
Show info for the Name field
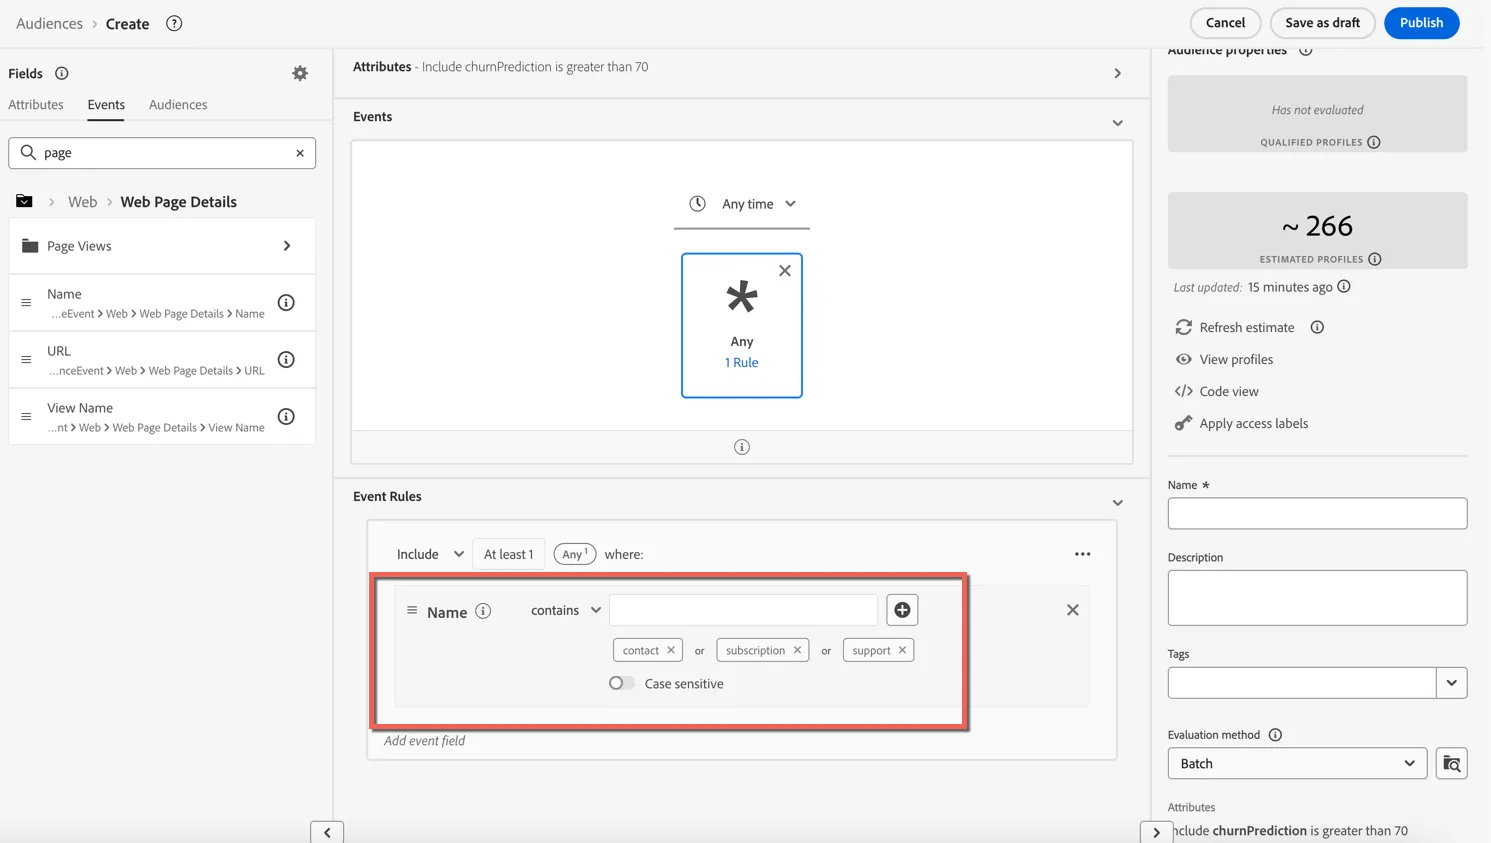(286, 302)
